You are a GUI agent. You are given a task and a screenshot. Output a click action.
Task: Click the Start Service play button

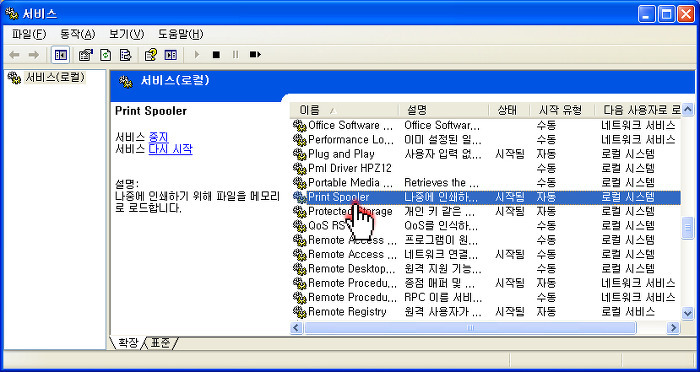pyautogui.click(x=196, y=55)
